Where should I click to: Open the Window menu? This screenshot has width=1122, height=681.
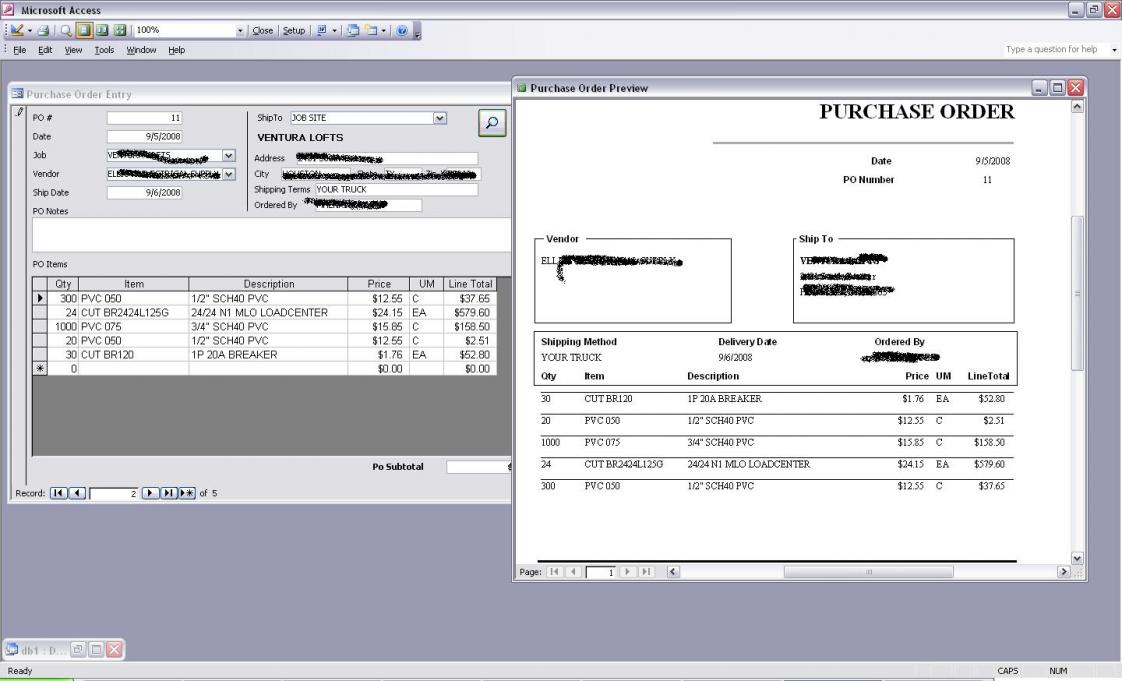(141, 49)
